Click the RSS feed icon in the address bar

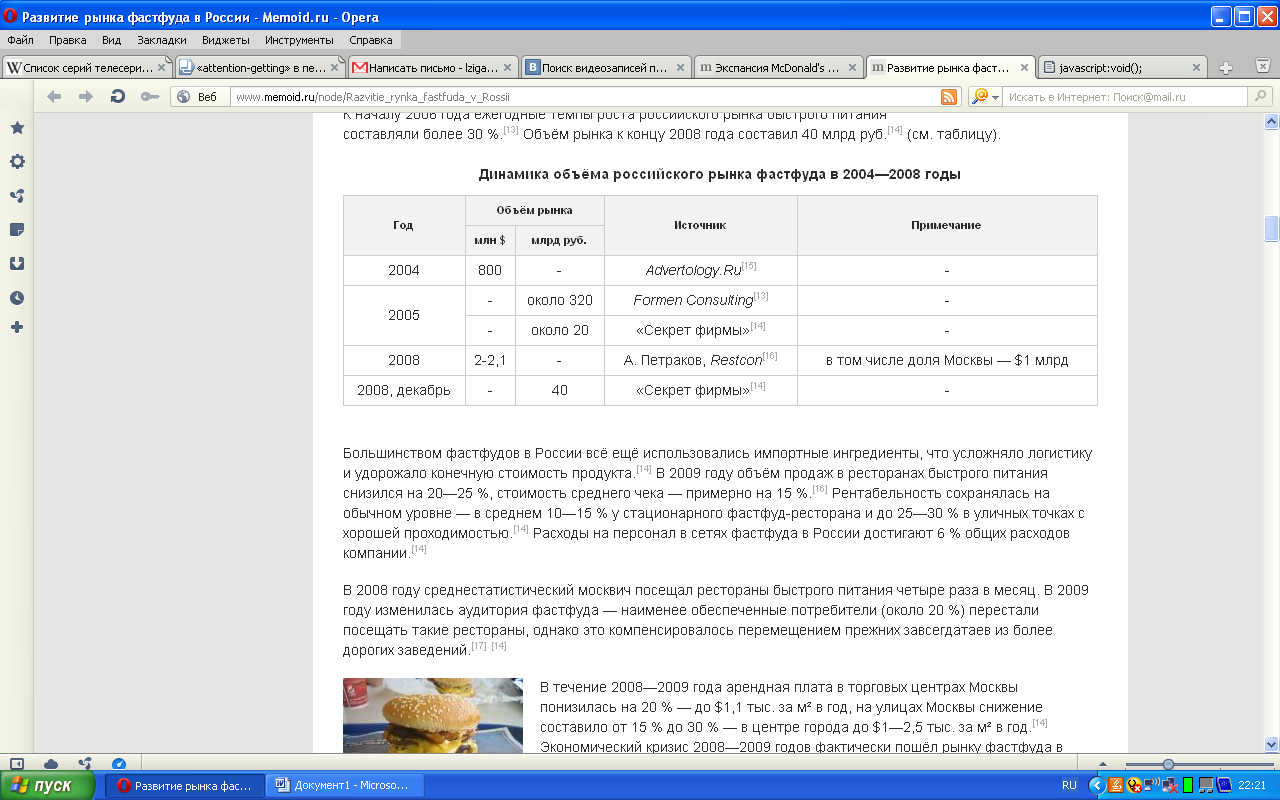949,97
